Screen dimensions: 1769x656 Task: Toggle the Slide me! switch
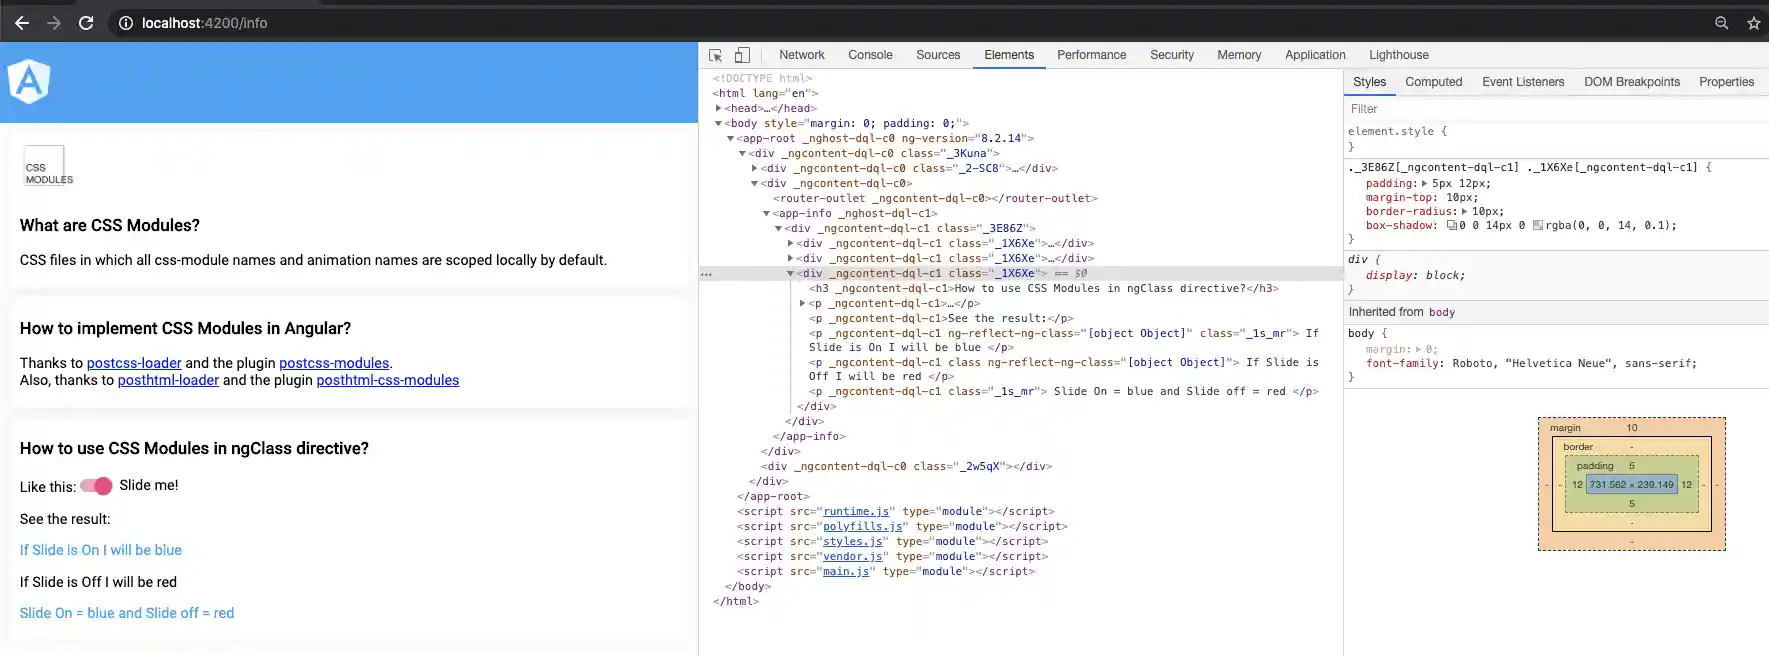click(97, 486)
